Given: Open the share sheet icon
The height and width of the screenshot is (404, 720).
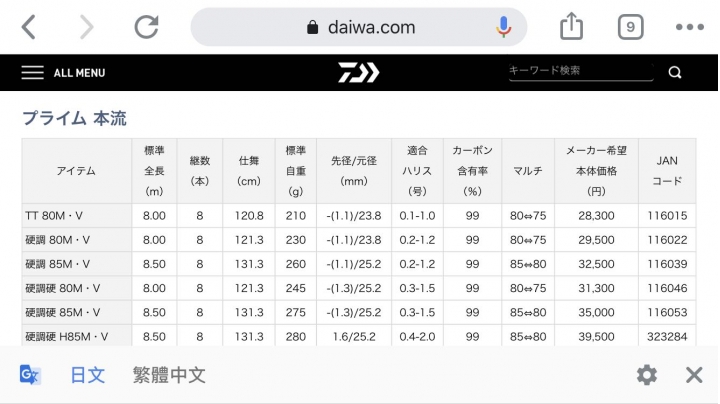Looking at the screenshot, I should (571, 26).
